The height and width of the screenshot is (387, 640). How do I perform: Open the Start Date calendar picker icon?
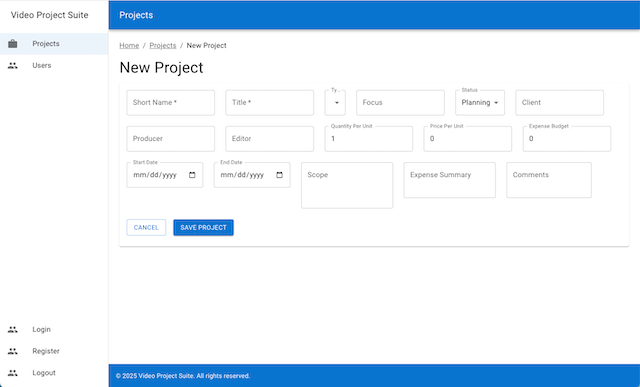192,175
